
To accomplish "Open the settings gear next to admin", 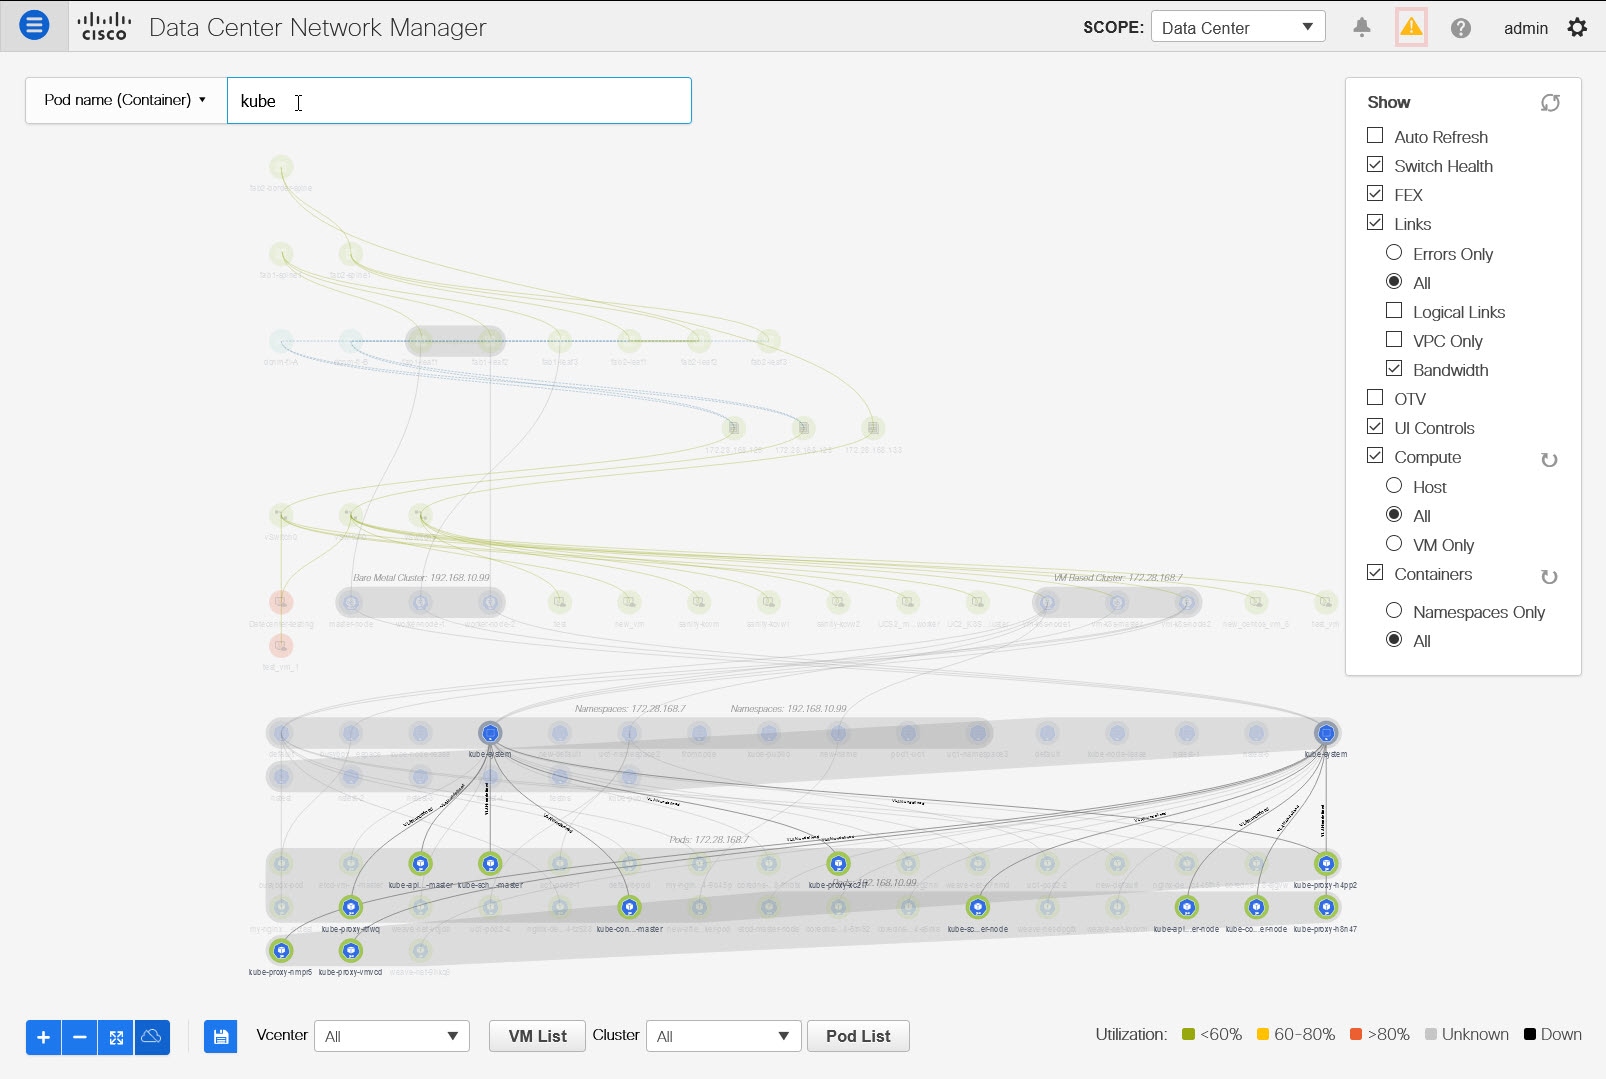I will (x=1577, y=28).
